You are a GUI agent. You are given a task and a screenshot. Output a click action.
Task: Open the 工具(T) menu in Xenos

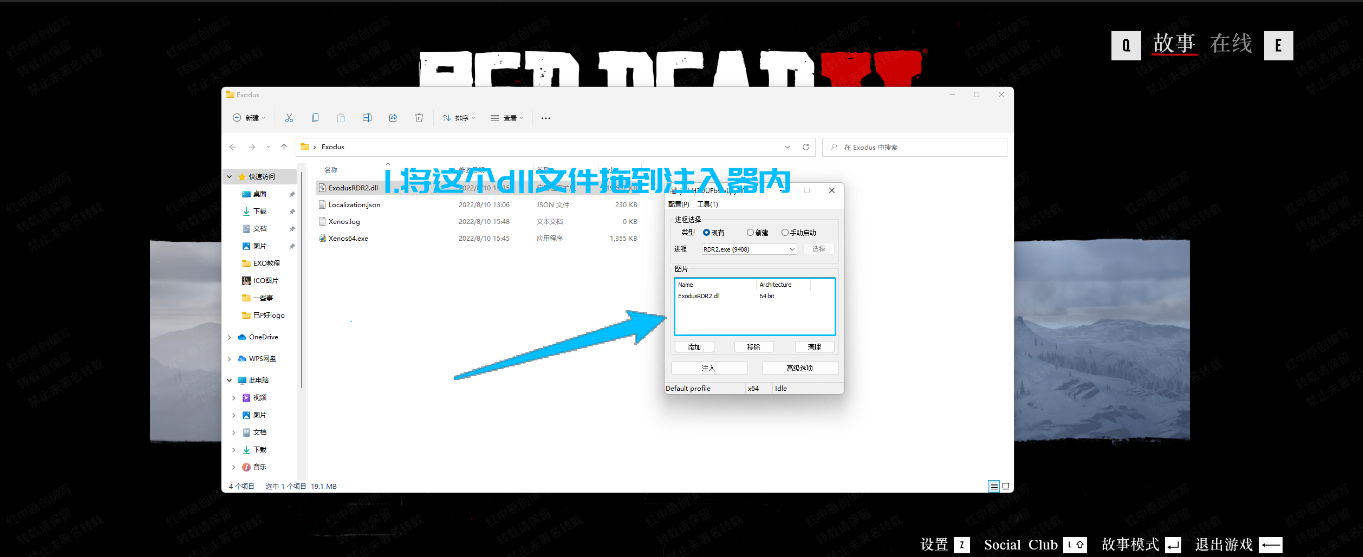[x=707, y=204]
